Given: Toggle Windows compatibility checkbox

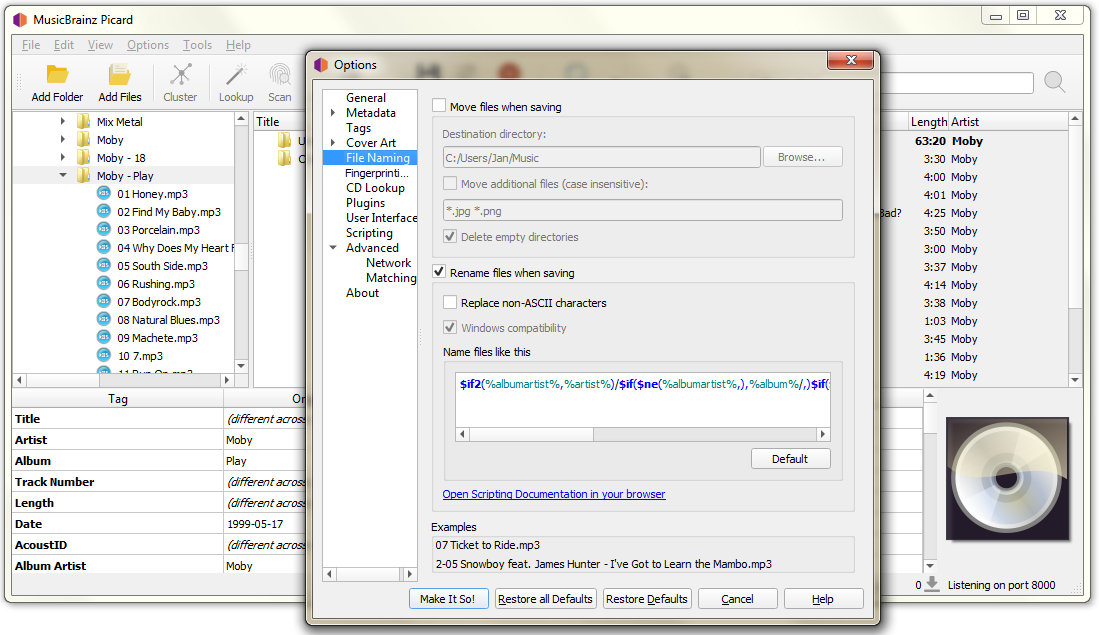Looking at the screenshot, I should point(450,327).
